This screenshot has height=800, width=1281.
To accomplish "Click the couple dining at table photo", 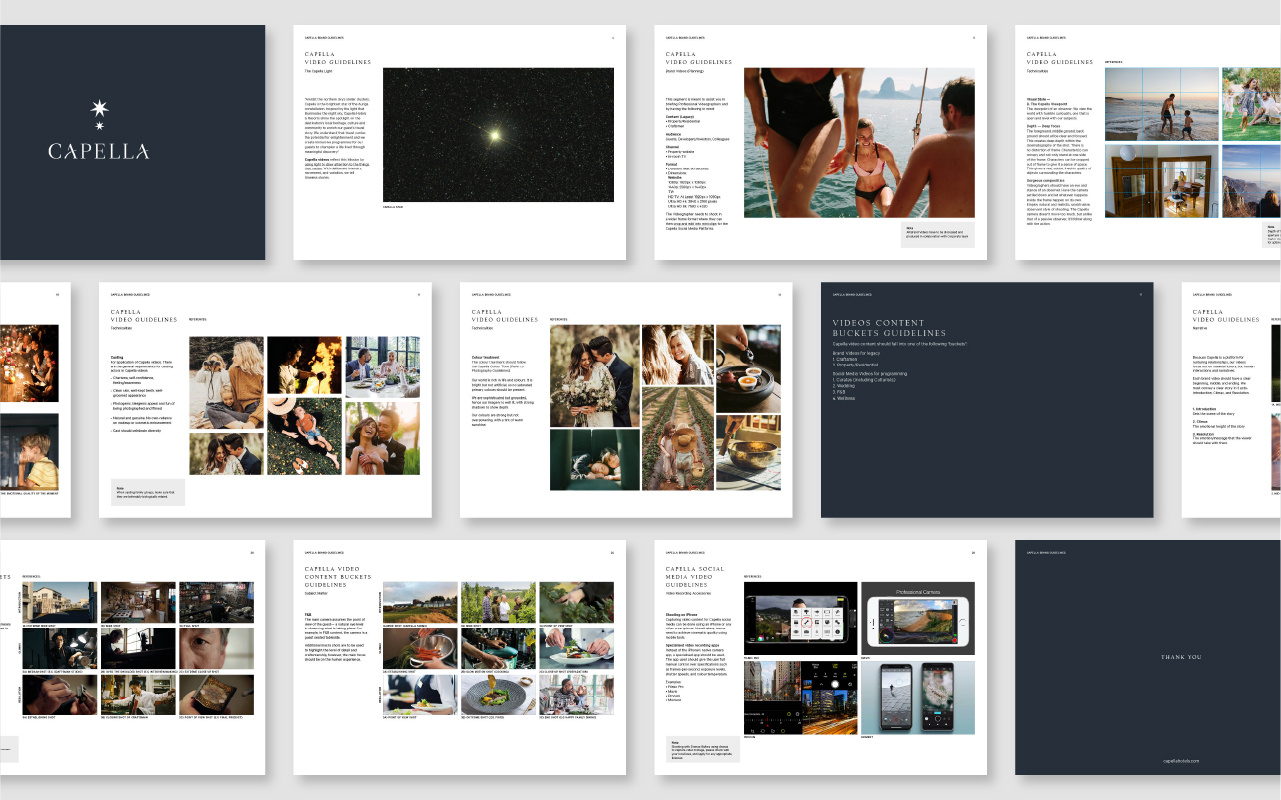I will pyautogui.click(x=382, y=367).
